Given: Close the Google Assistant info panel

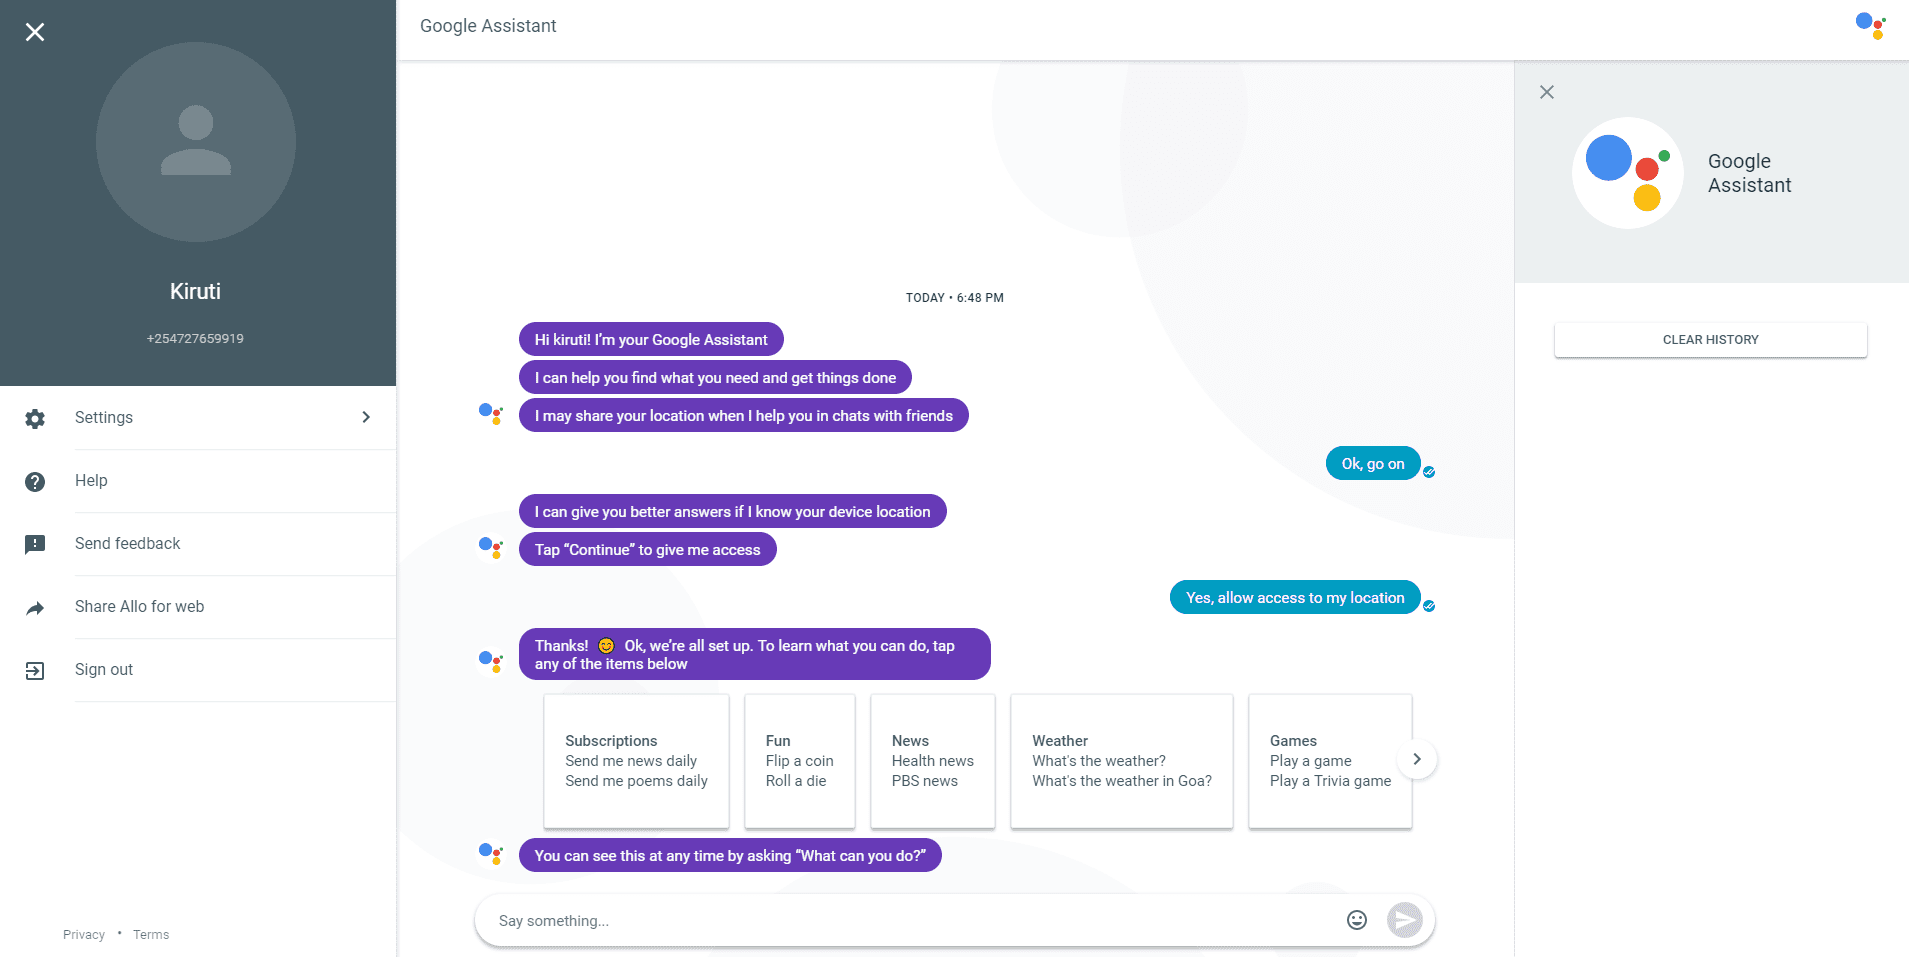Looking at the screenshot, I should coord(1547,92).
